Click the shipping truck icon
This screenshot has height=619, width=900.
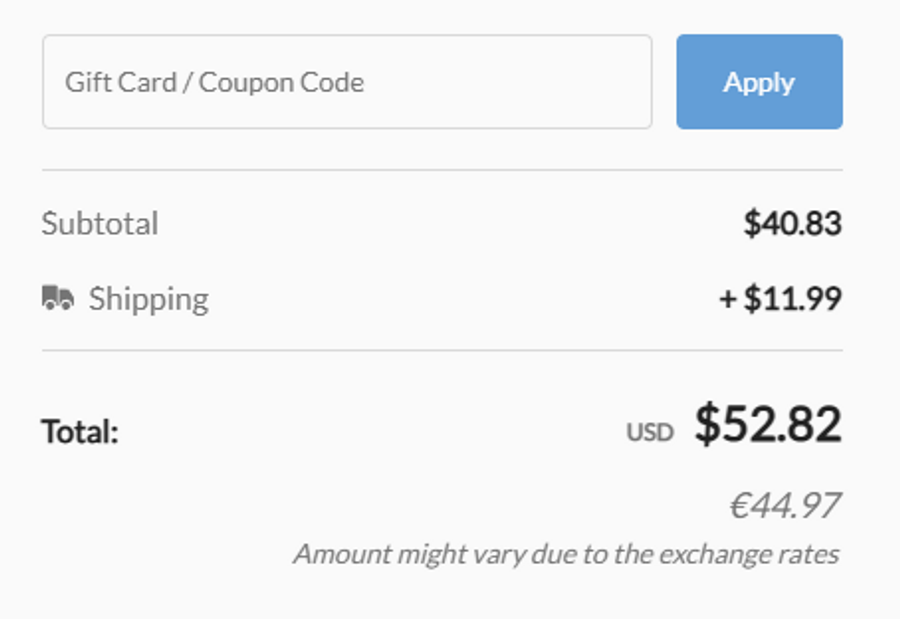pyautogui.click(x=58, y=297)
